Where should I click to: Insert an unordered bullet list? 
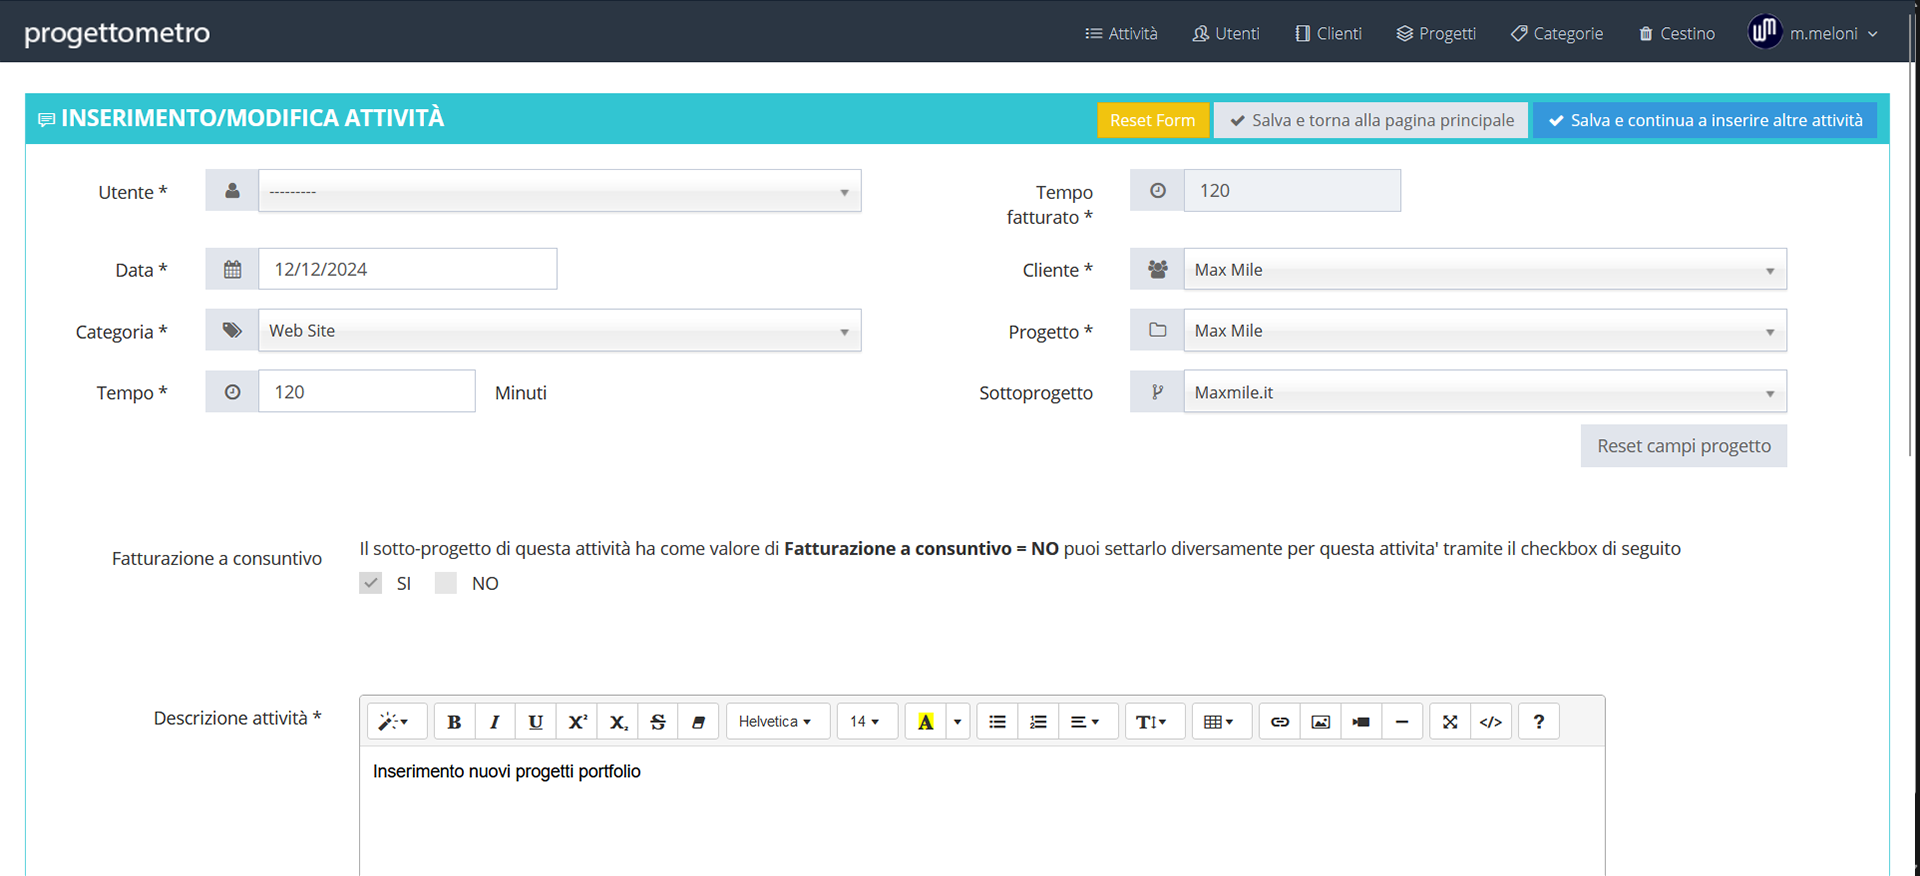coord(997,722)
